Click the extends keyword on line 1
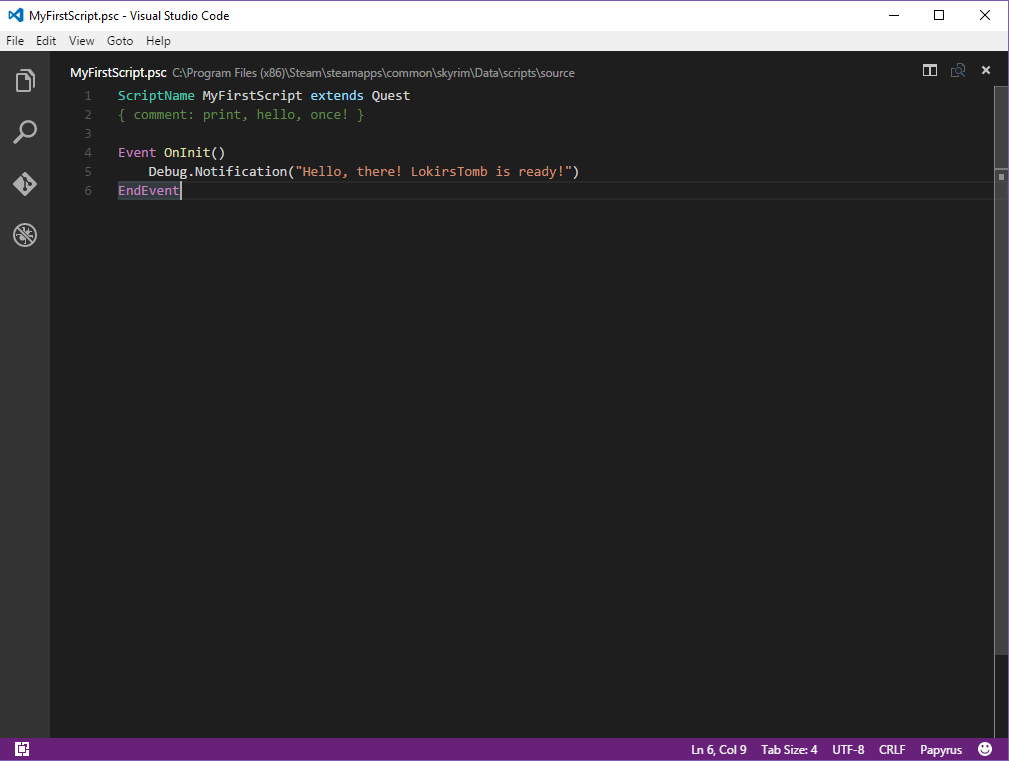This screenshot has height=761, width=1009. [x=337, y=96]
